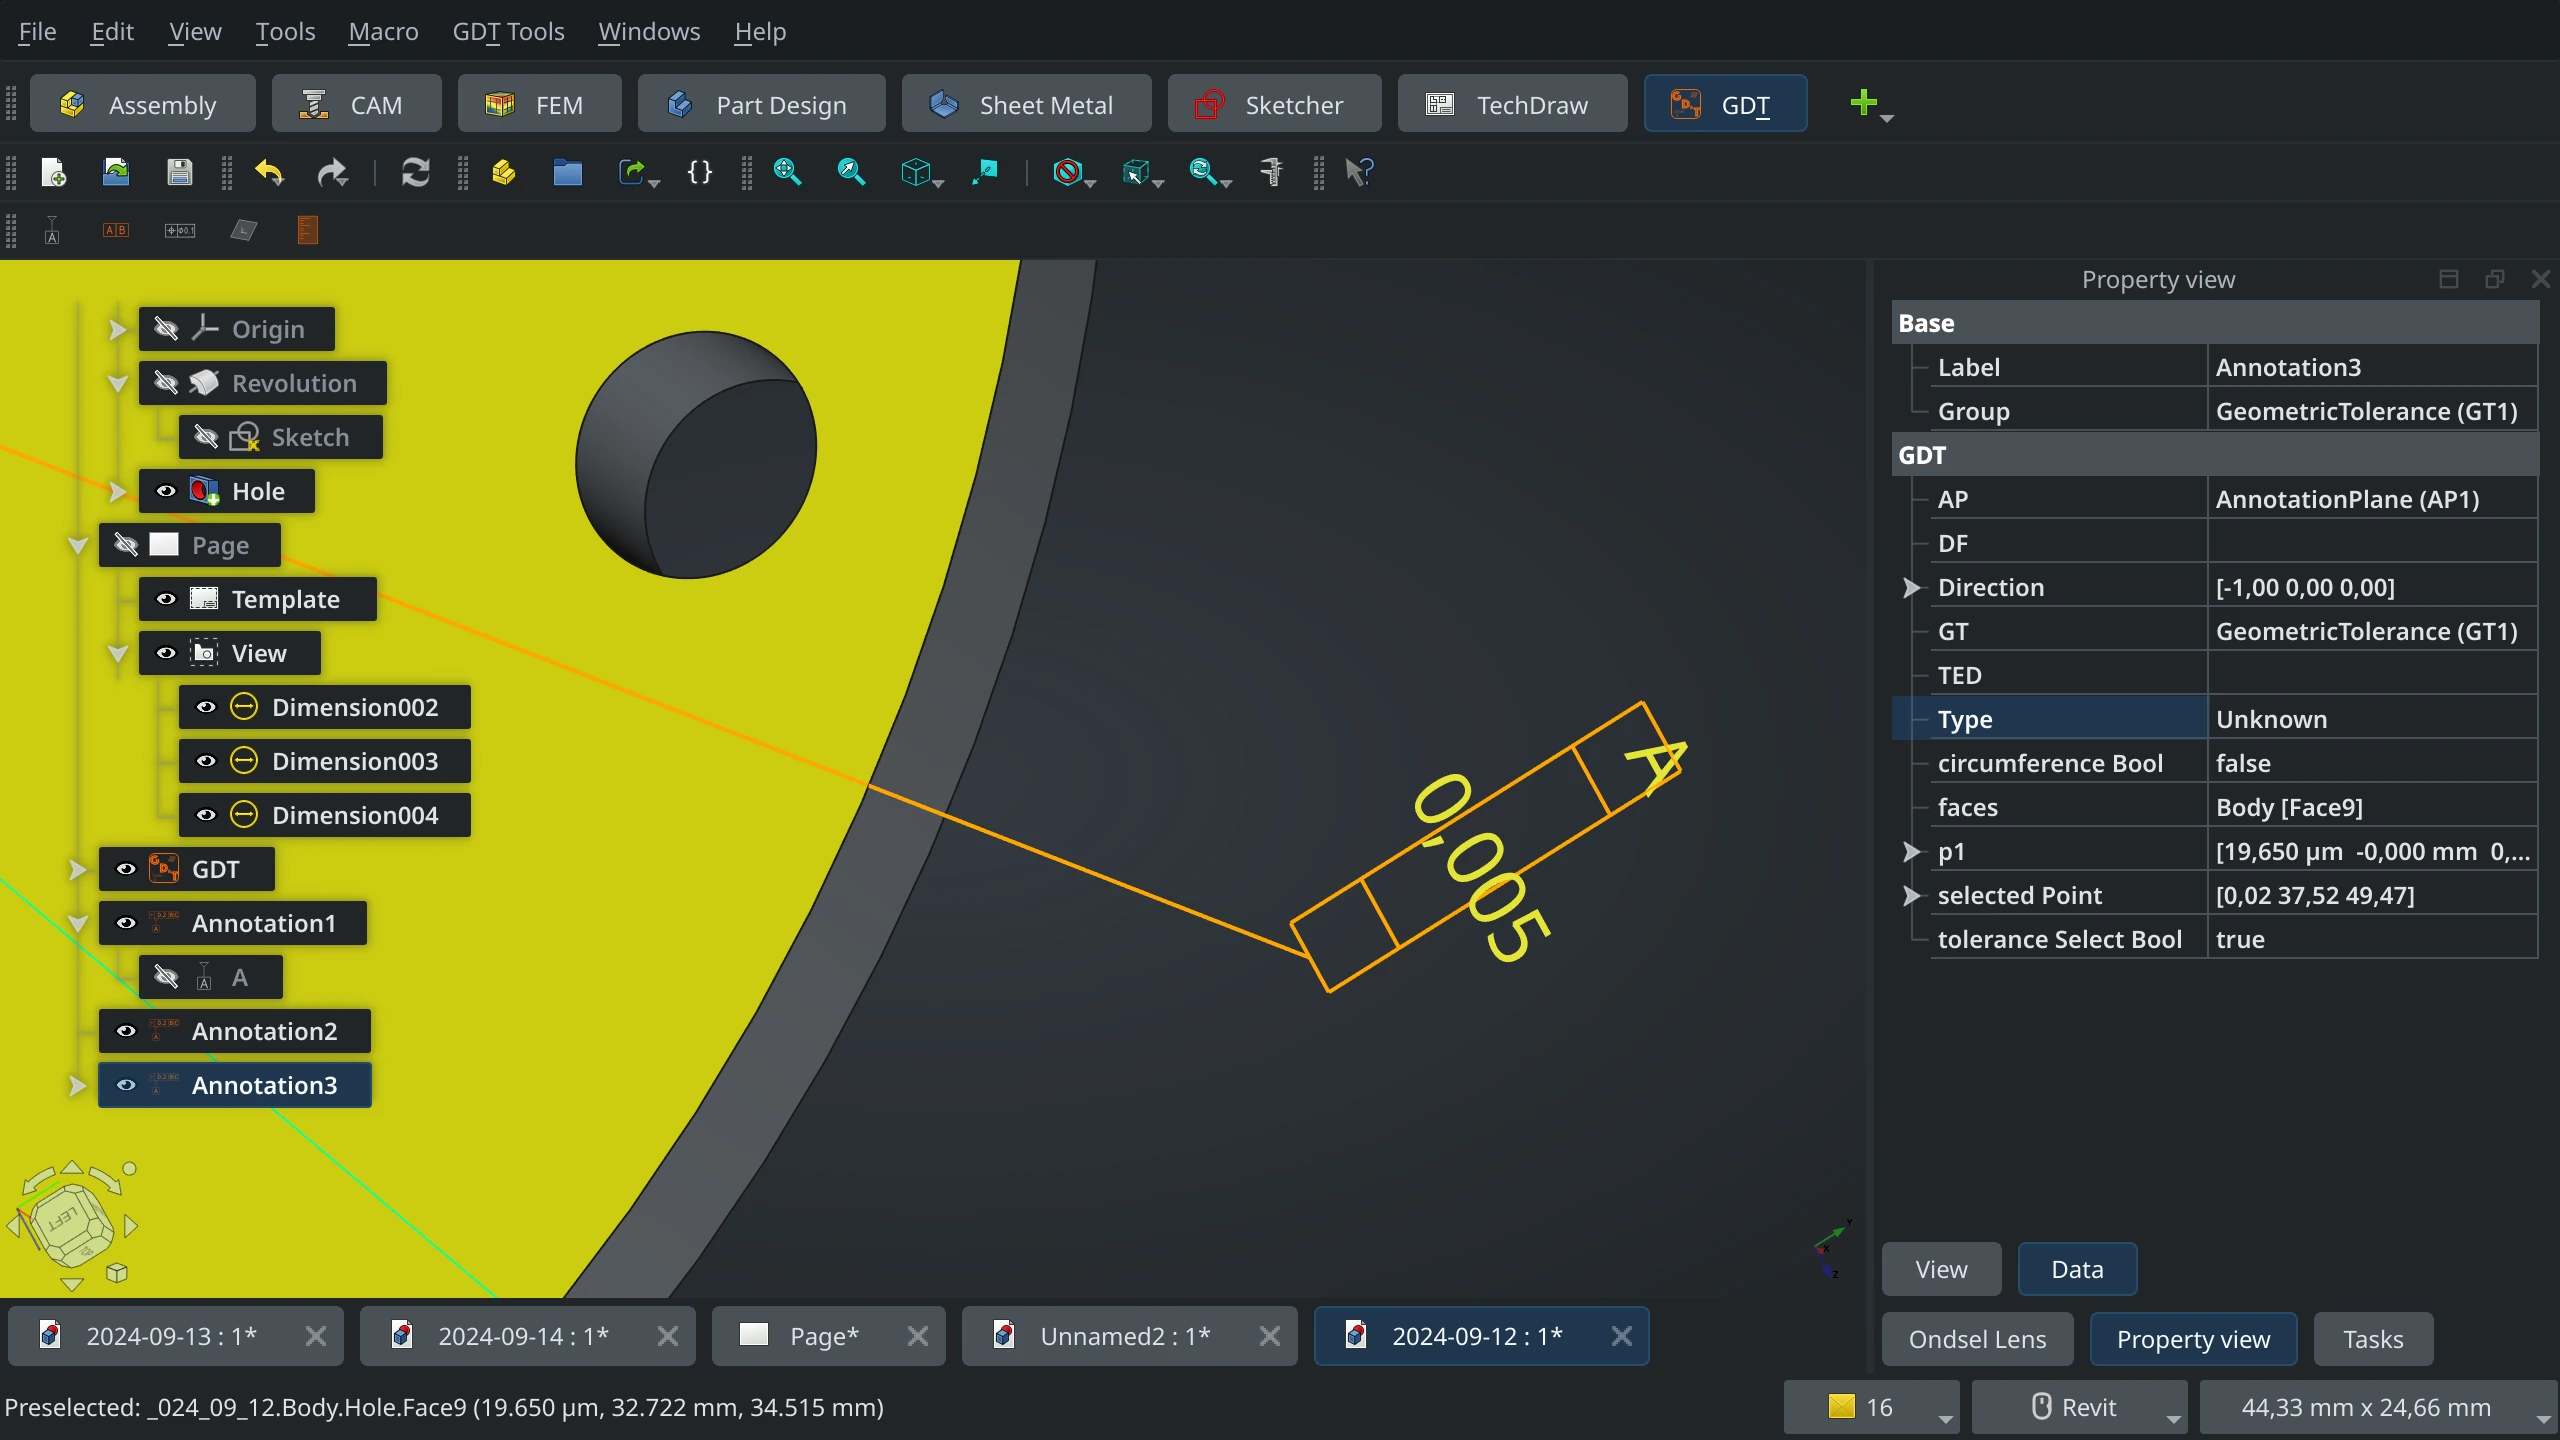Hide Annotation1 using its eye icon

[126, 923]
